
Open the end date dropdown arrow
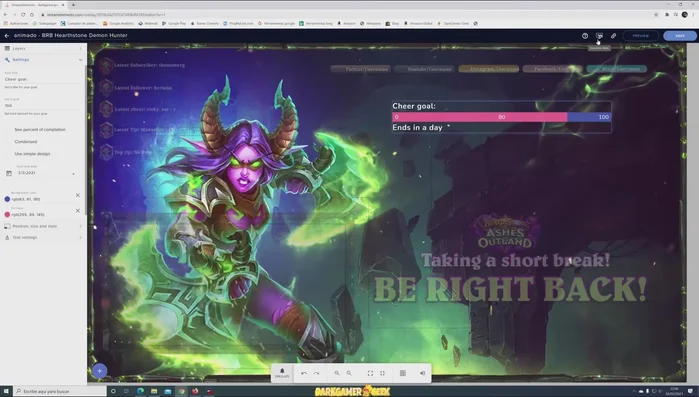74,174
